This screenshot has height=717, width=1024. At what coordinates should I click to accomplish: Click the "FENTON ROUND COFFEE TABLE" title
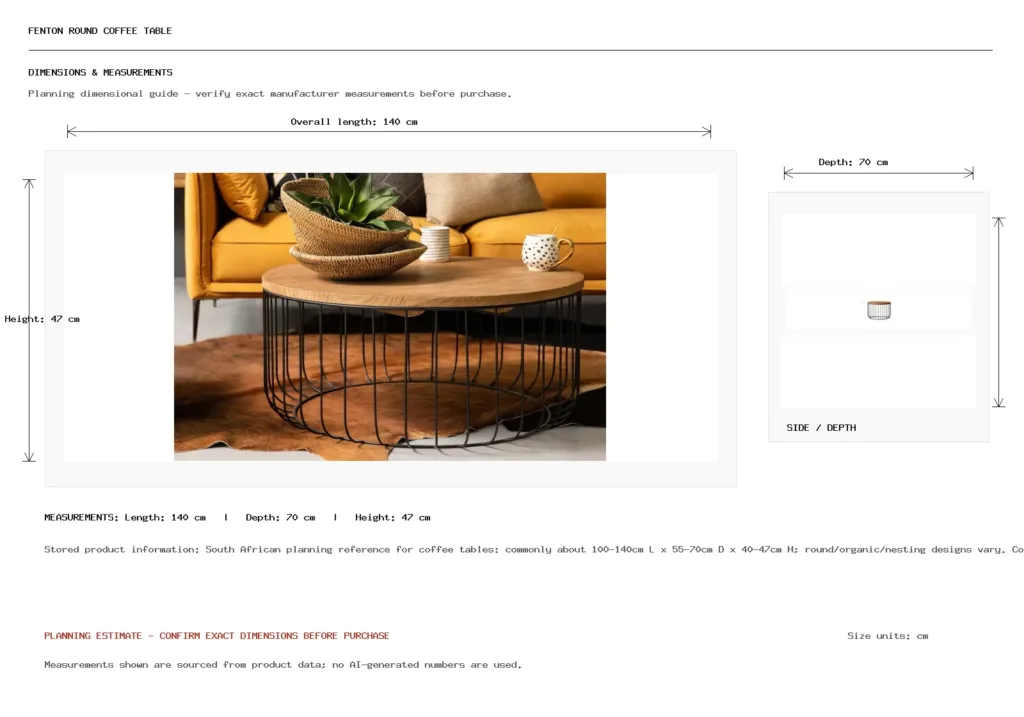pyautogui.click(x=100, y=31)
